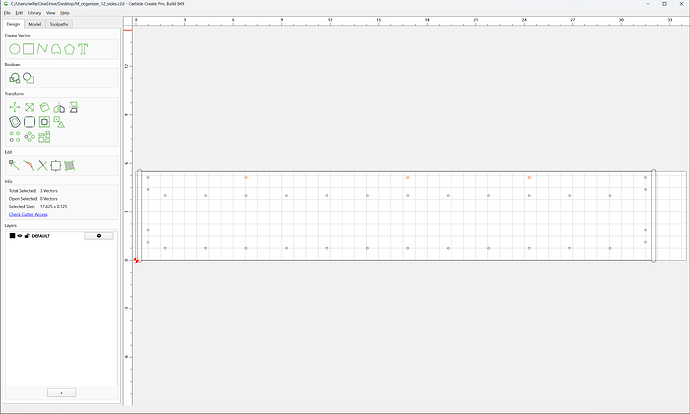Click the concentric squares Transform icon
Image resolution: width=690 pixels, height=414 pixels.
(44, 122)
